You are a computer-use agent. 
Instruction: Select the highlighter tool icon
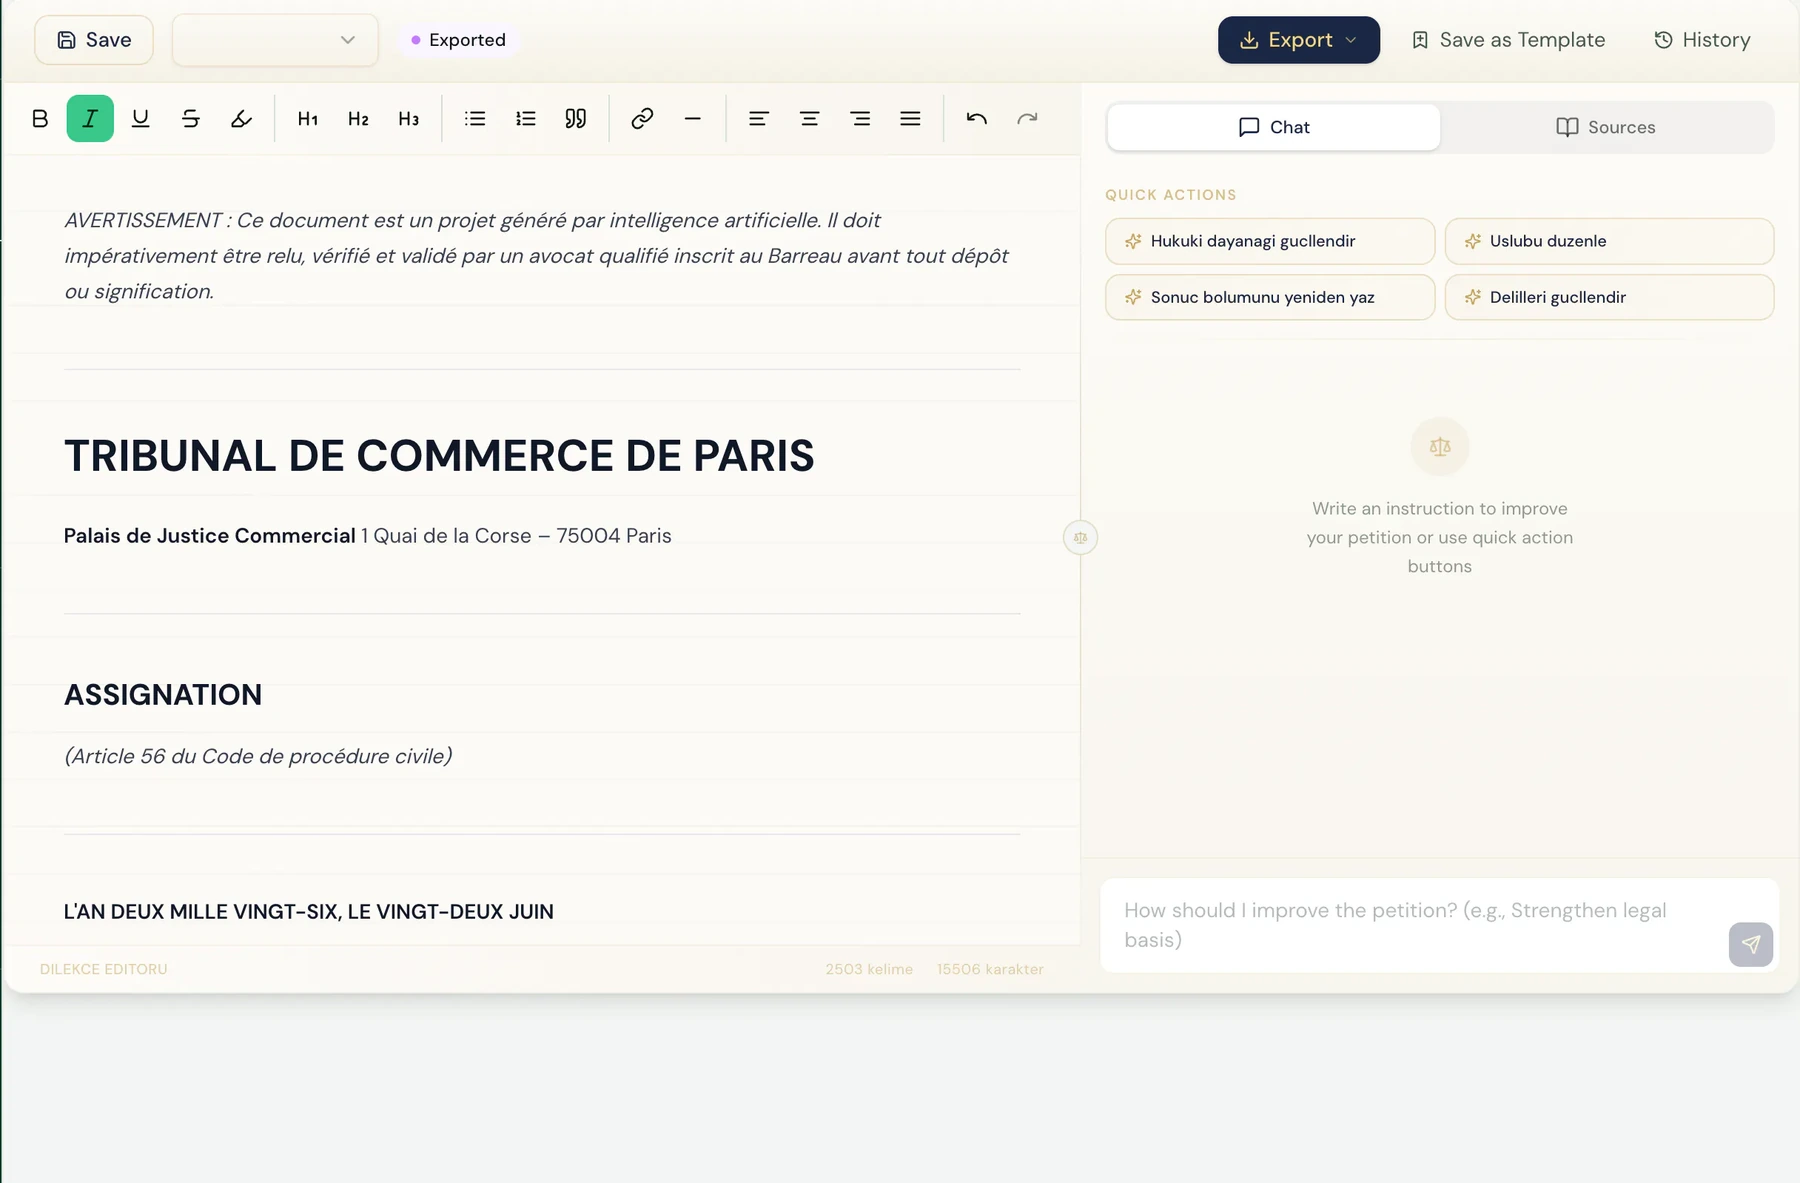click(x=241, y=119)
